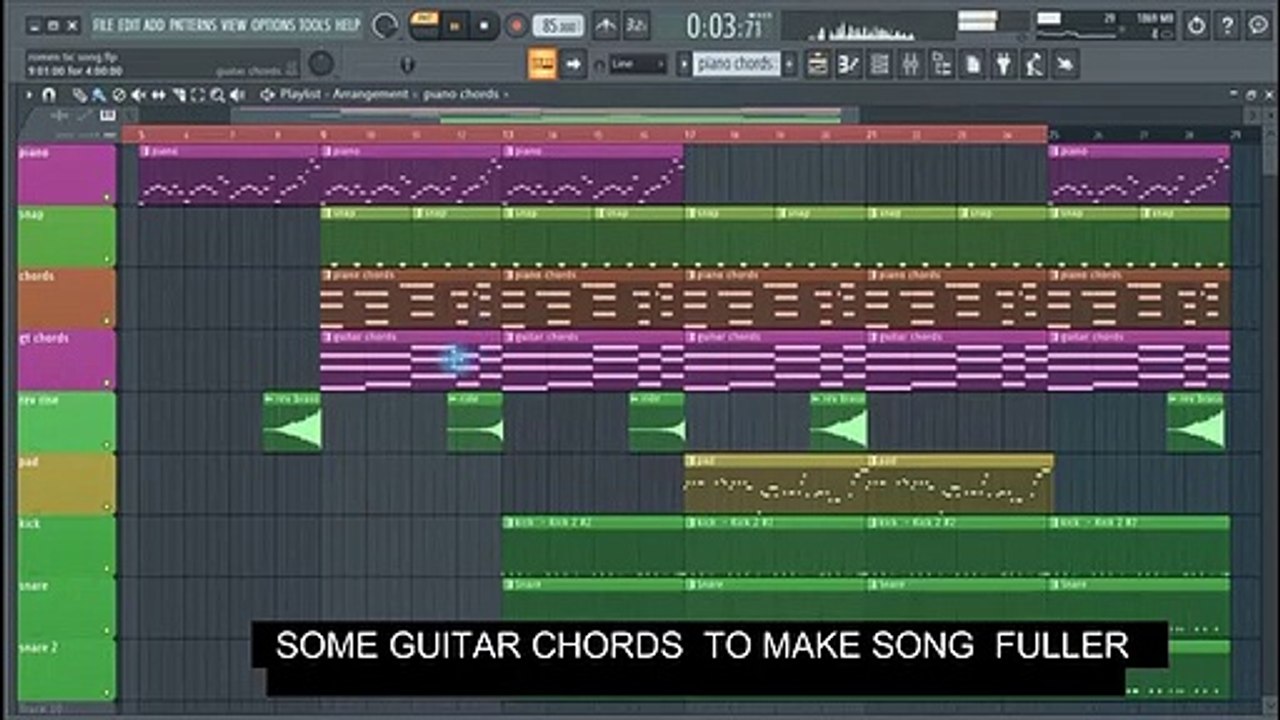Open the playlist options menu arrow
Viewport: 1280px width, 720px height.
[x=29, y=94]
